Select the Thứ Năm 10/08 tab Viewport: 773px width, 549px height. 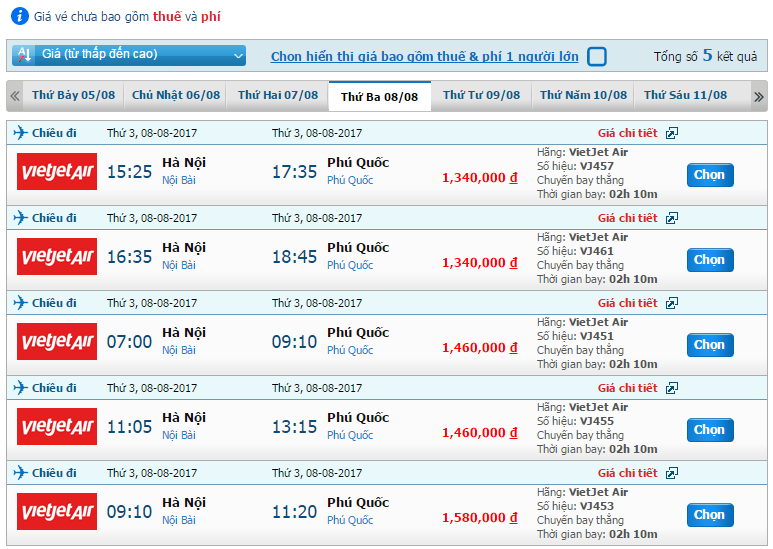point(583,95)
